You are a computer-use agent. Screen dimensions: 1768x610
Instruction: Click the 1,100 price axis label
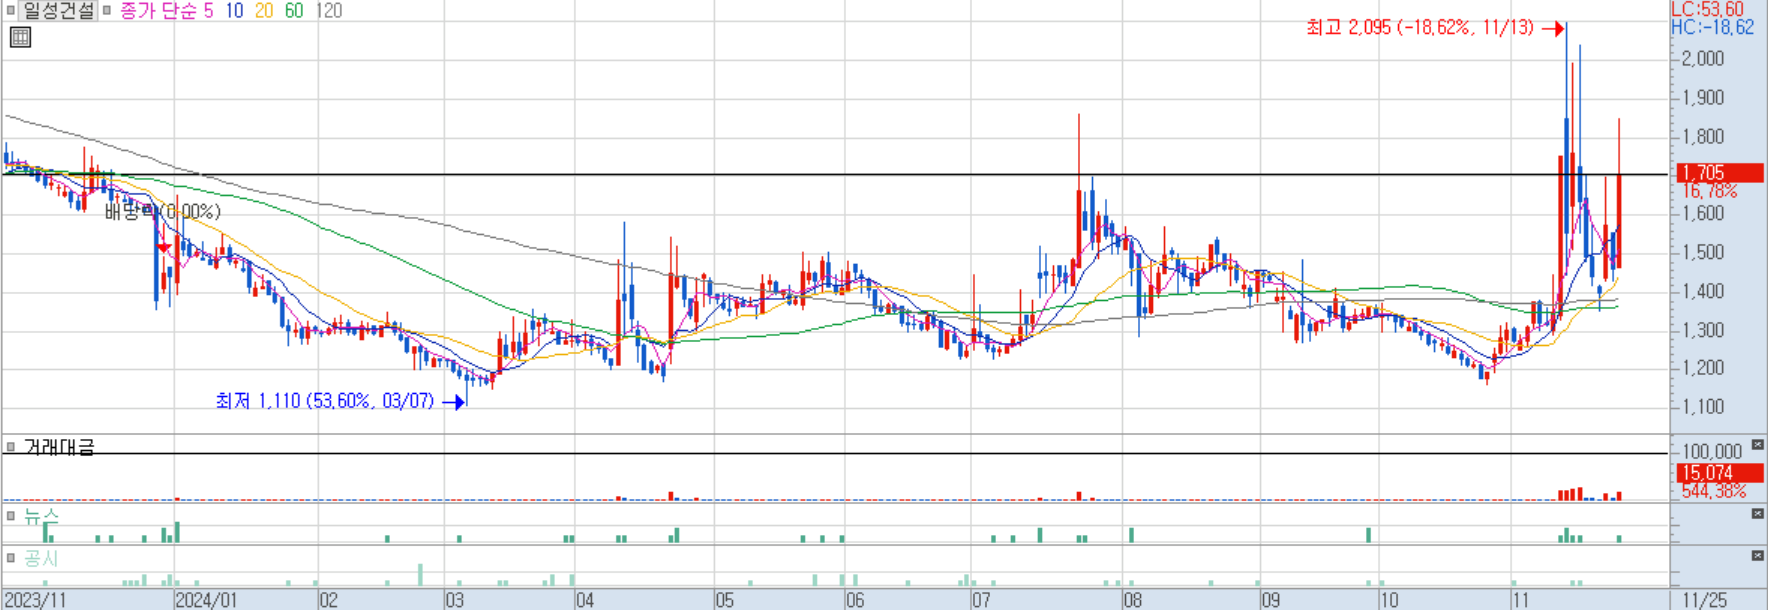[x=1703, y=407]
